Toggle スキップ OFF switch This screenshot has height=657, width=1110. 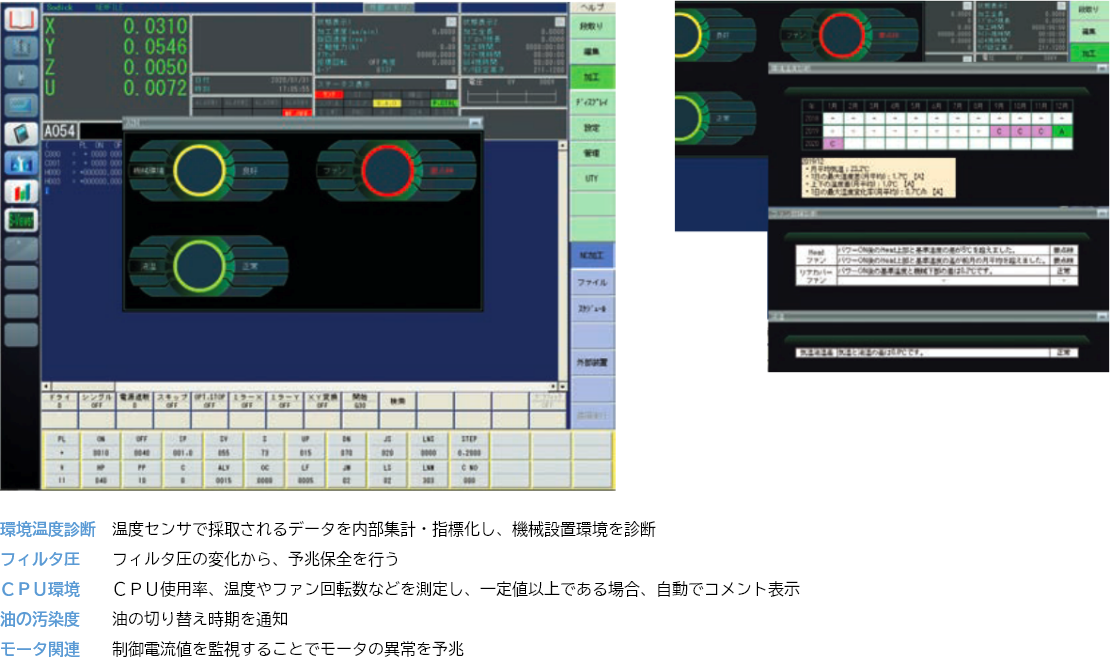[x=172, y=401]
